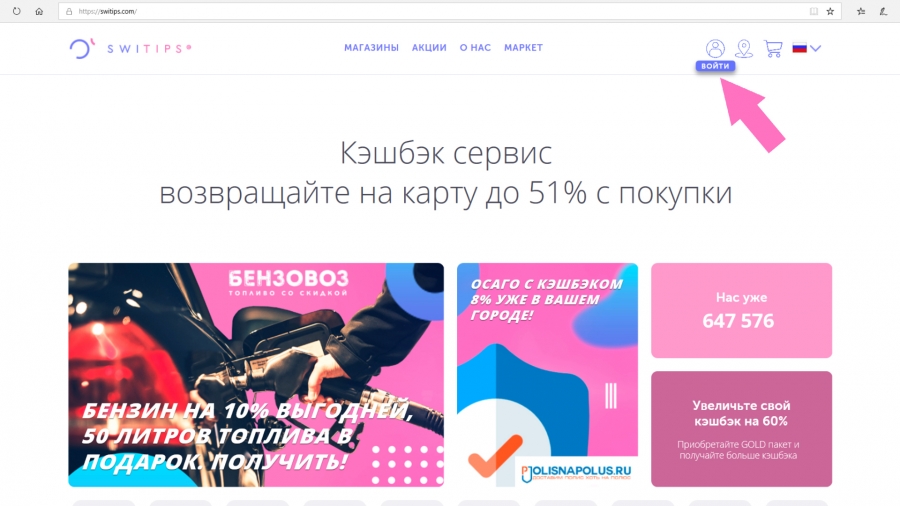Image resolution: width=900 pixels, height=506 pixels.
Task: Click the ВОЙТИ login button
Action: [x=715, y=66]
